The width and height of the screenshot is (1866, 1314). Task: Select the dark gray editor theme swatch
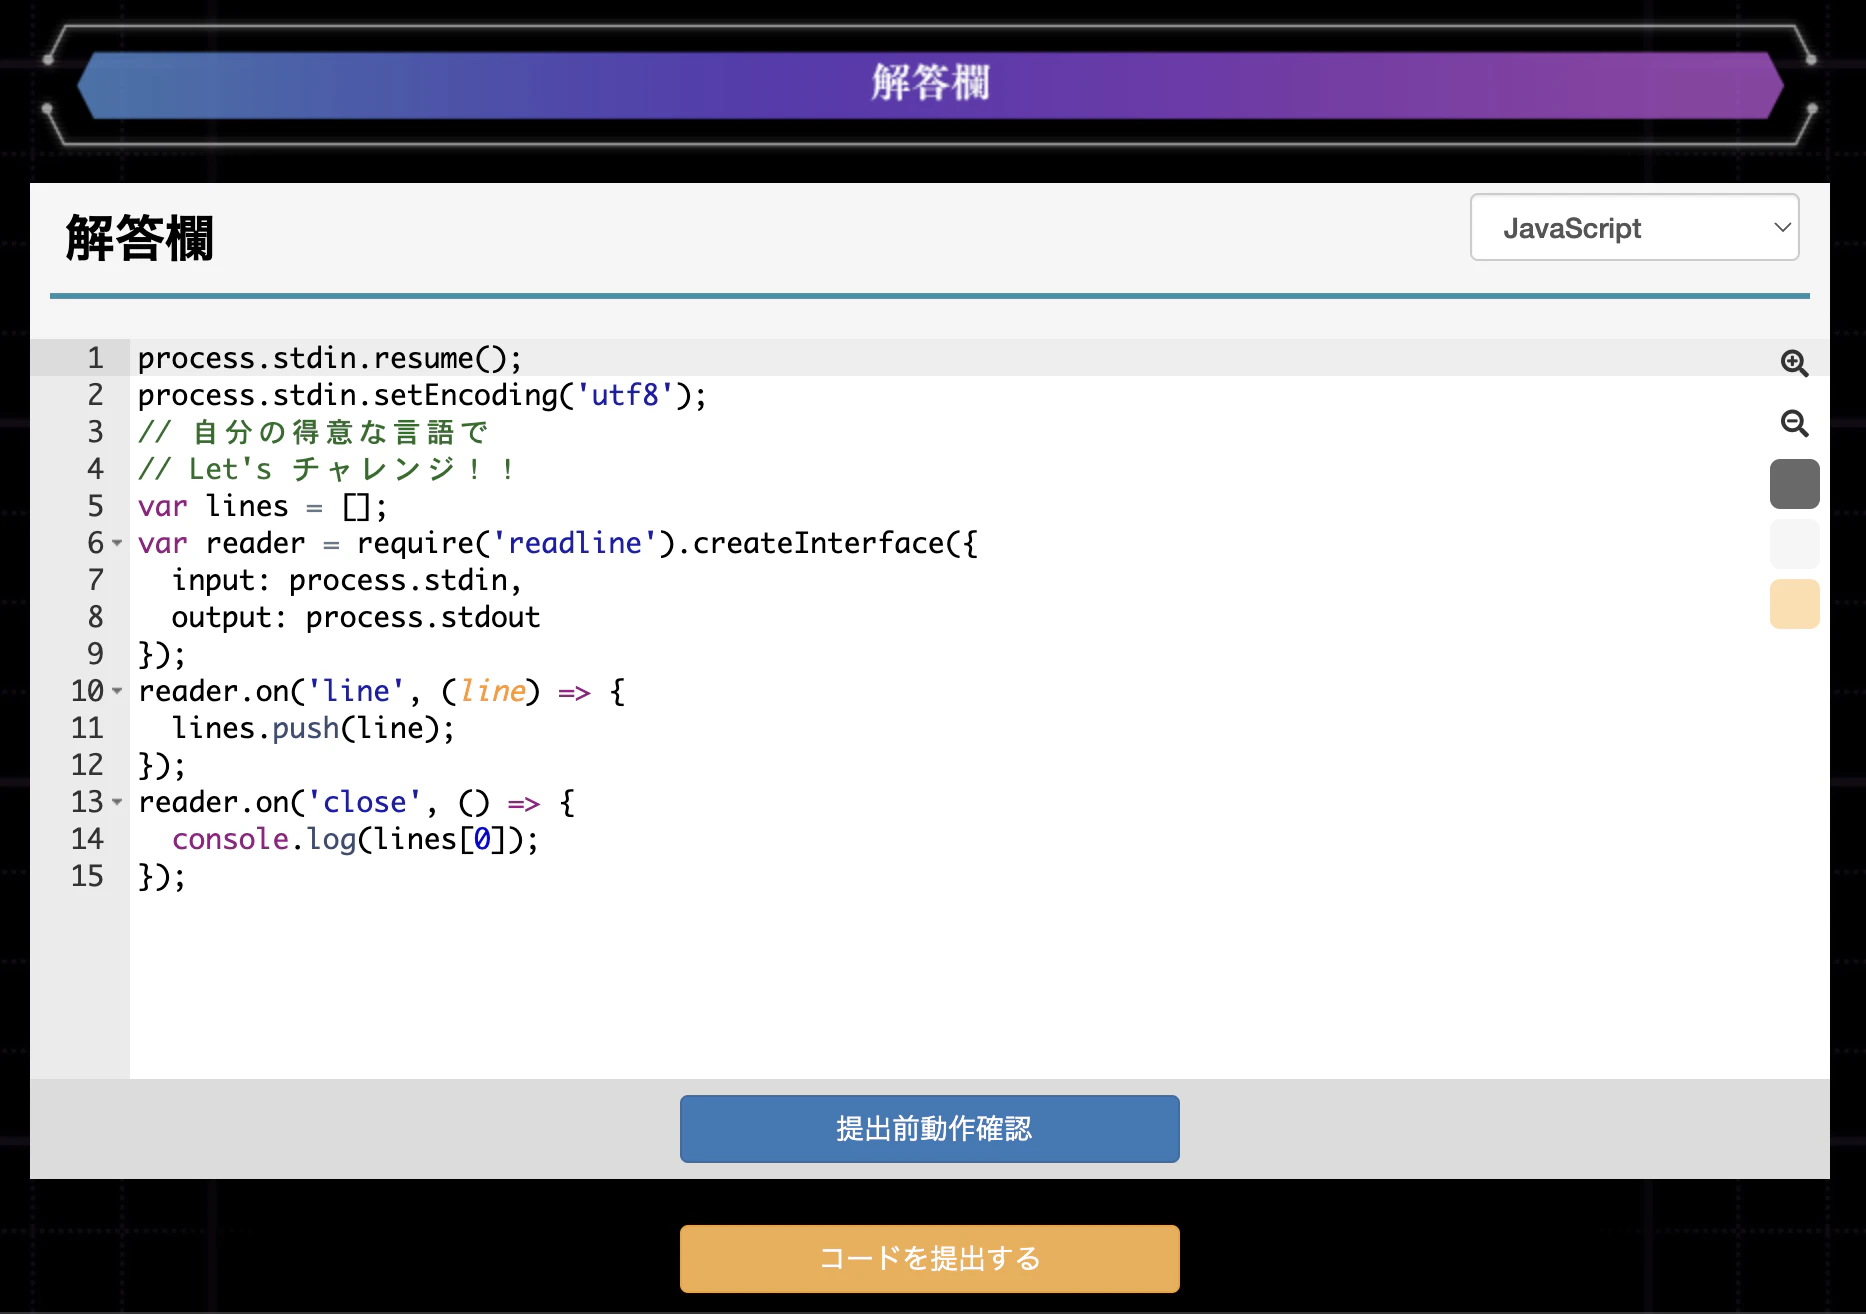[x=1794, y=484]
